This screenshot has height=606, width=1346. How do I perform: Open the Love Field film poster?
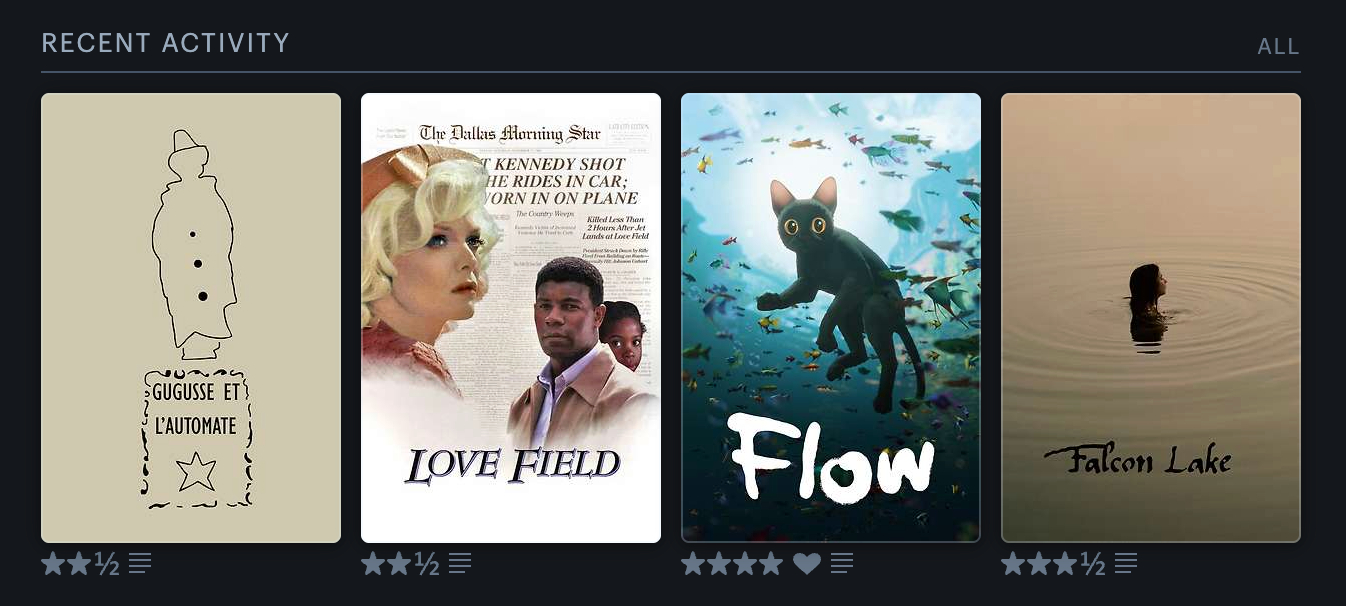[511, 318]
